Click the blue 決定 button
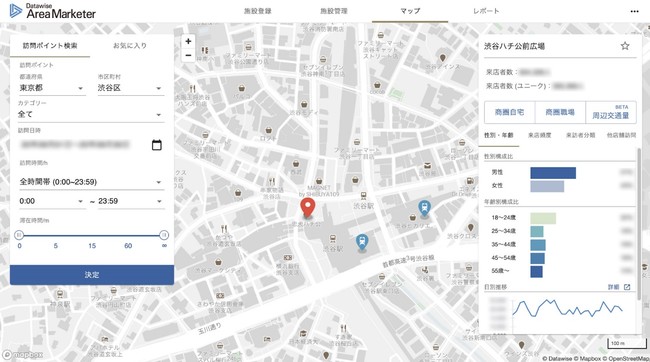 [x=92, y=275]
